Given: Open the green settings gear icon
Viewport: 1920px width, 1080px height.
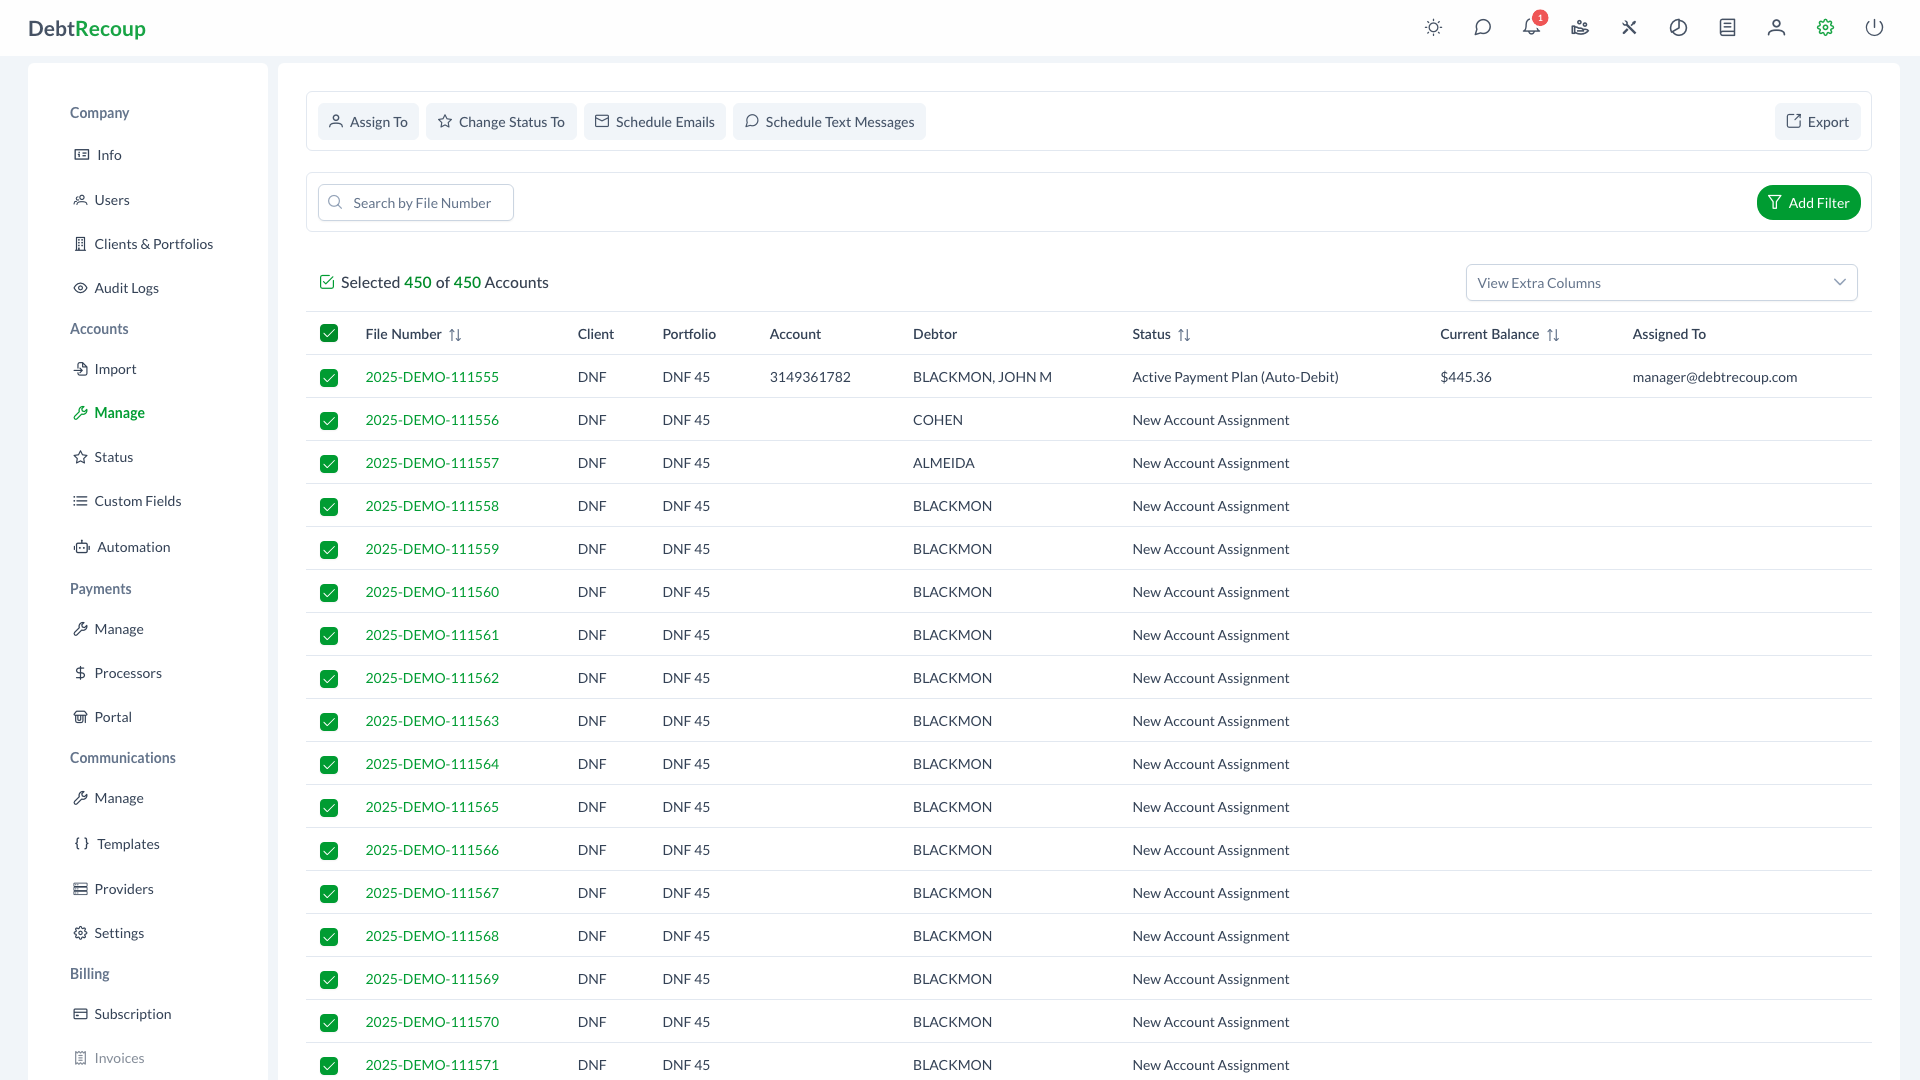Looking at the screenshot, I should [x=1824, y=27].
